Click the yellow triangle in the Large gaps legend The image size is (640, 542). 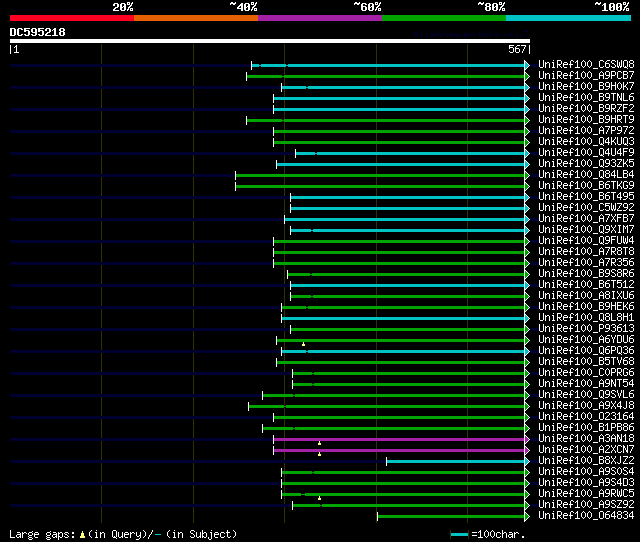pos(82,534)
